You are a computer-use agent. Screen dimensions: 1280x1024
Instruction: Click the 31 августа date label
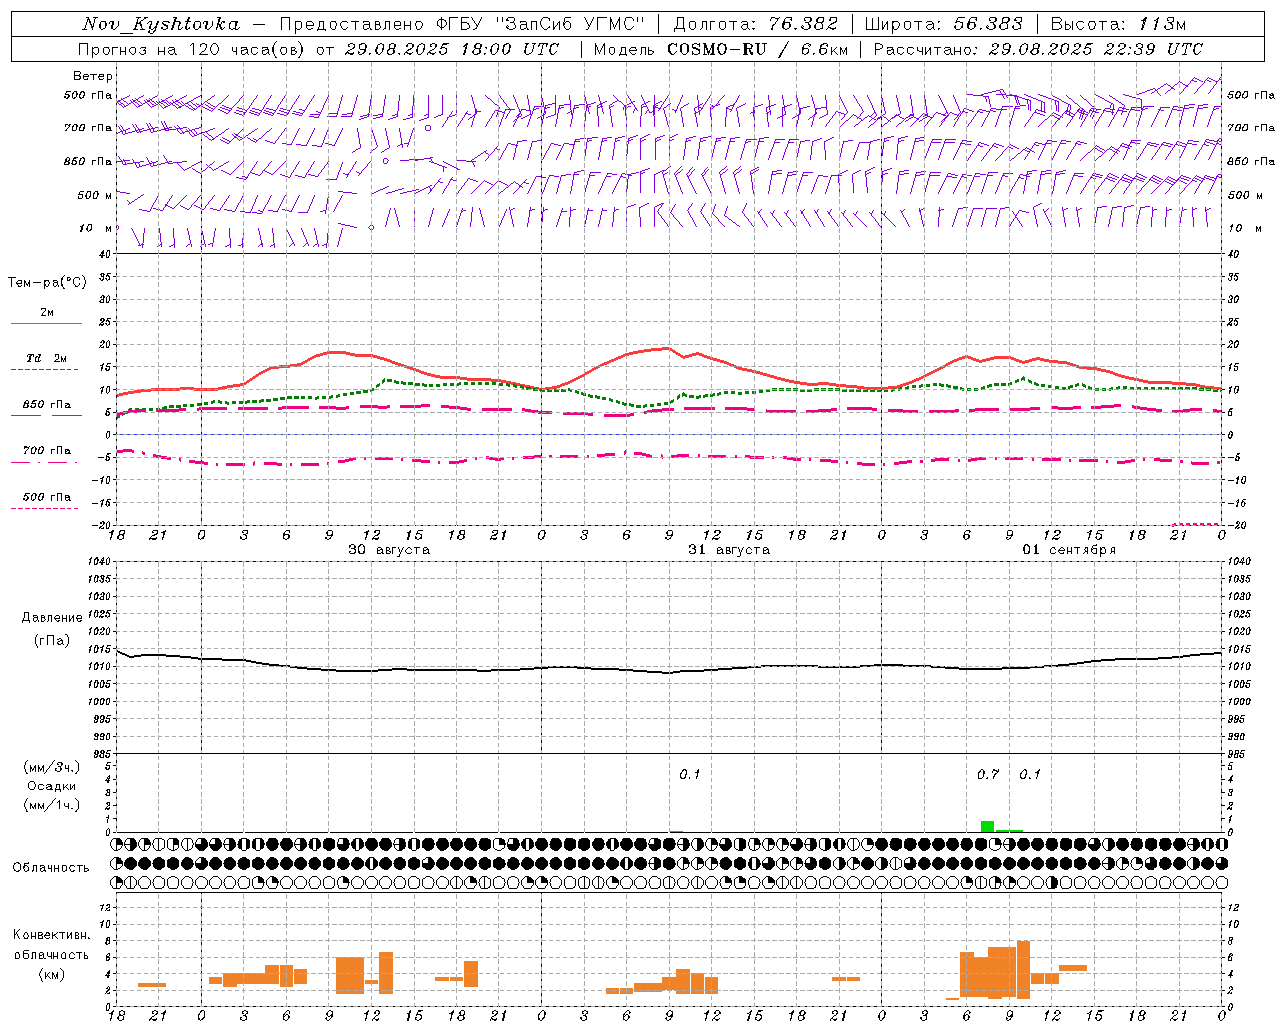[729, 550]
